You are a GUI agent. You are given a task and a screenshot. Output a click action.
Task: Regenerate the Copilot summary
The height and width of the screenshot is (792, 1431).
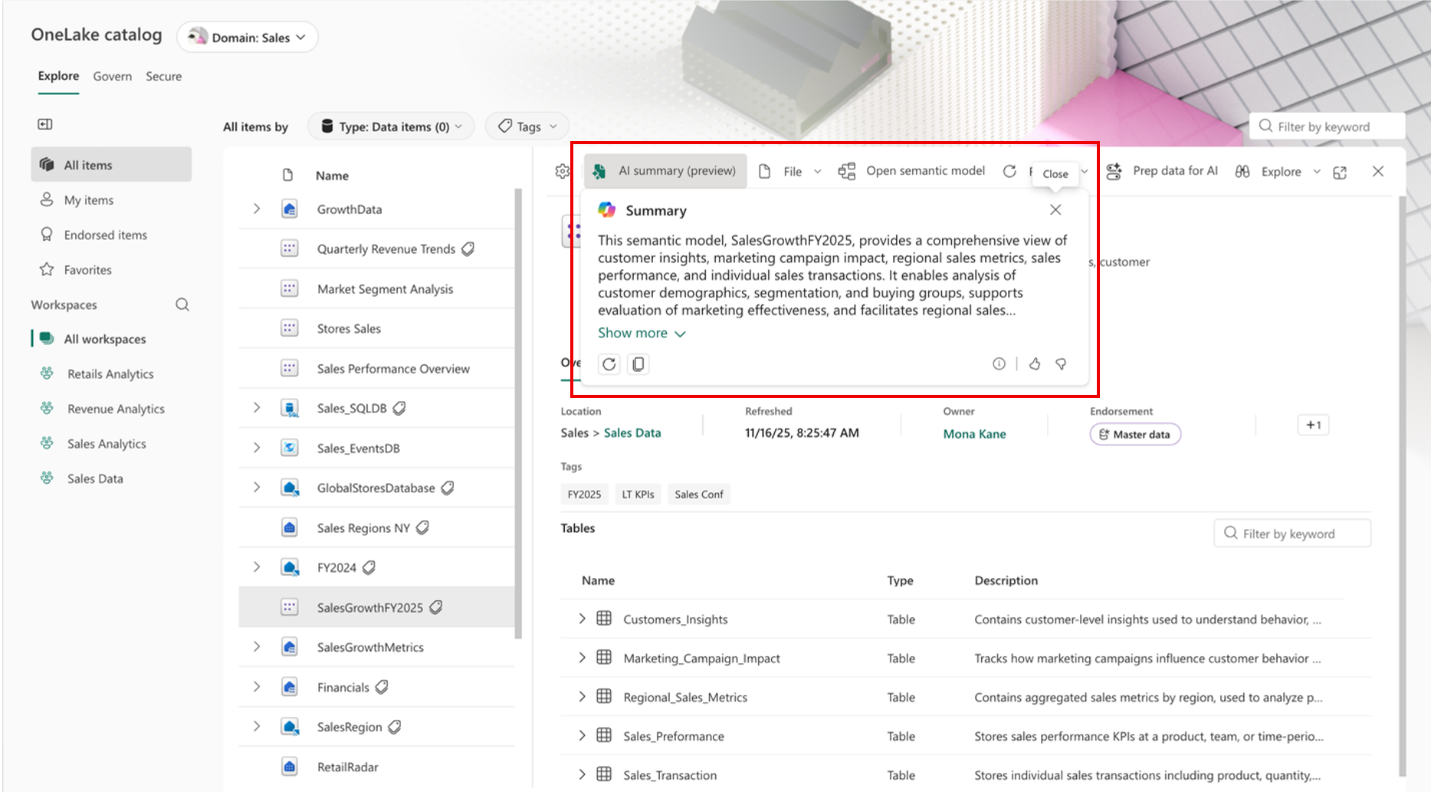click(x=609, y=364)
